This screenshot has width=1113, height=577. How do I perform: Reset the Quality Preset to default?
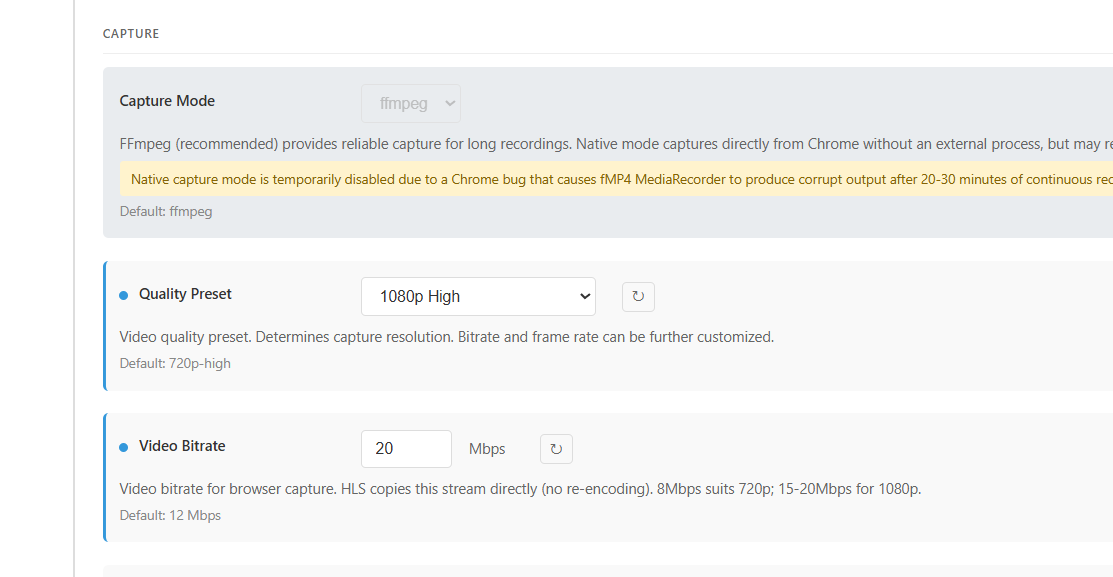coord(638,297)
